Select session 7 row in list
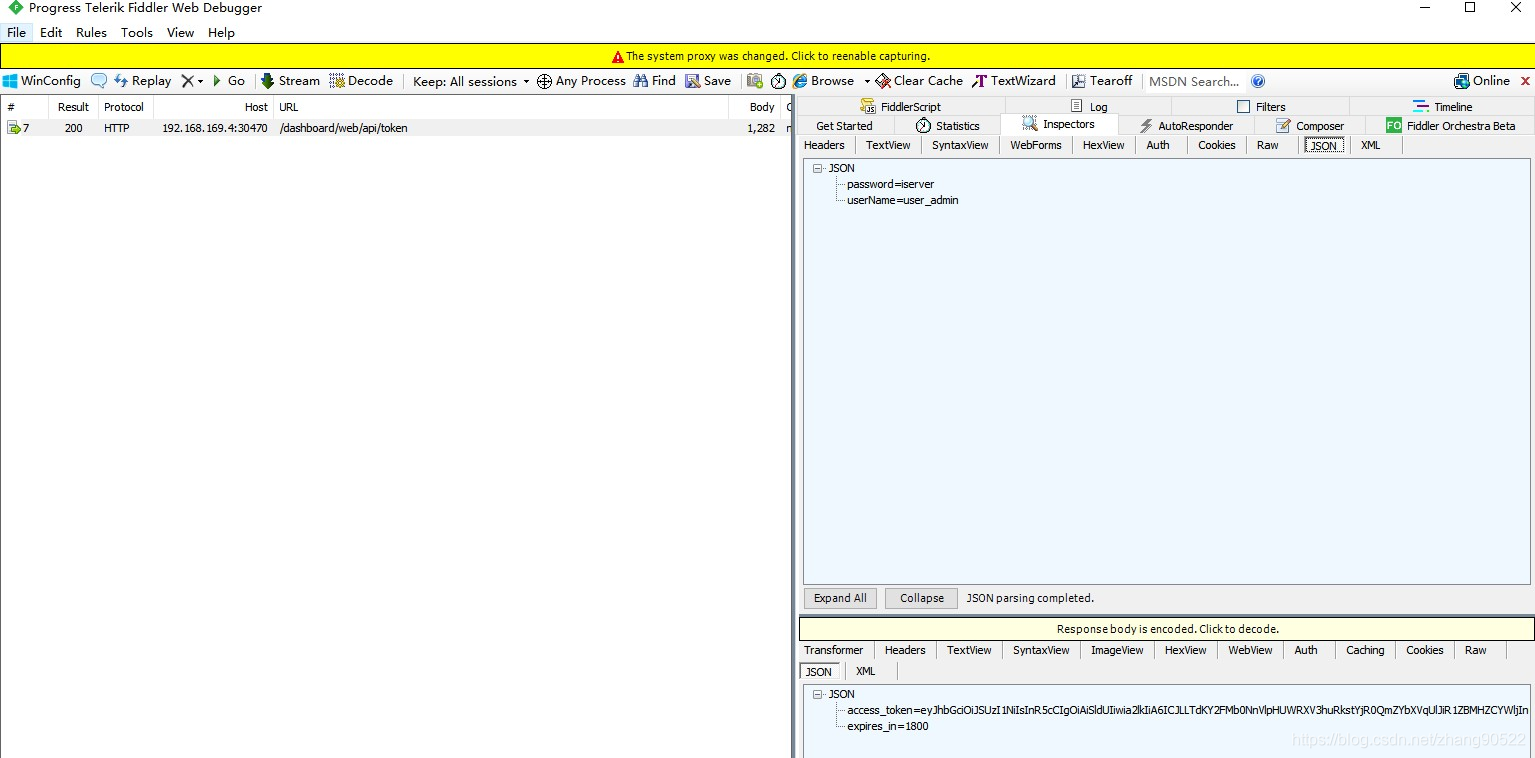The height and width of the screenshot is (758, 1535). click(x=396, y=128)
